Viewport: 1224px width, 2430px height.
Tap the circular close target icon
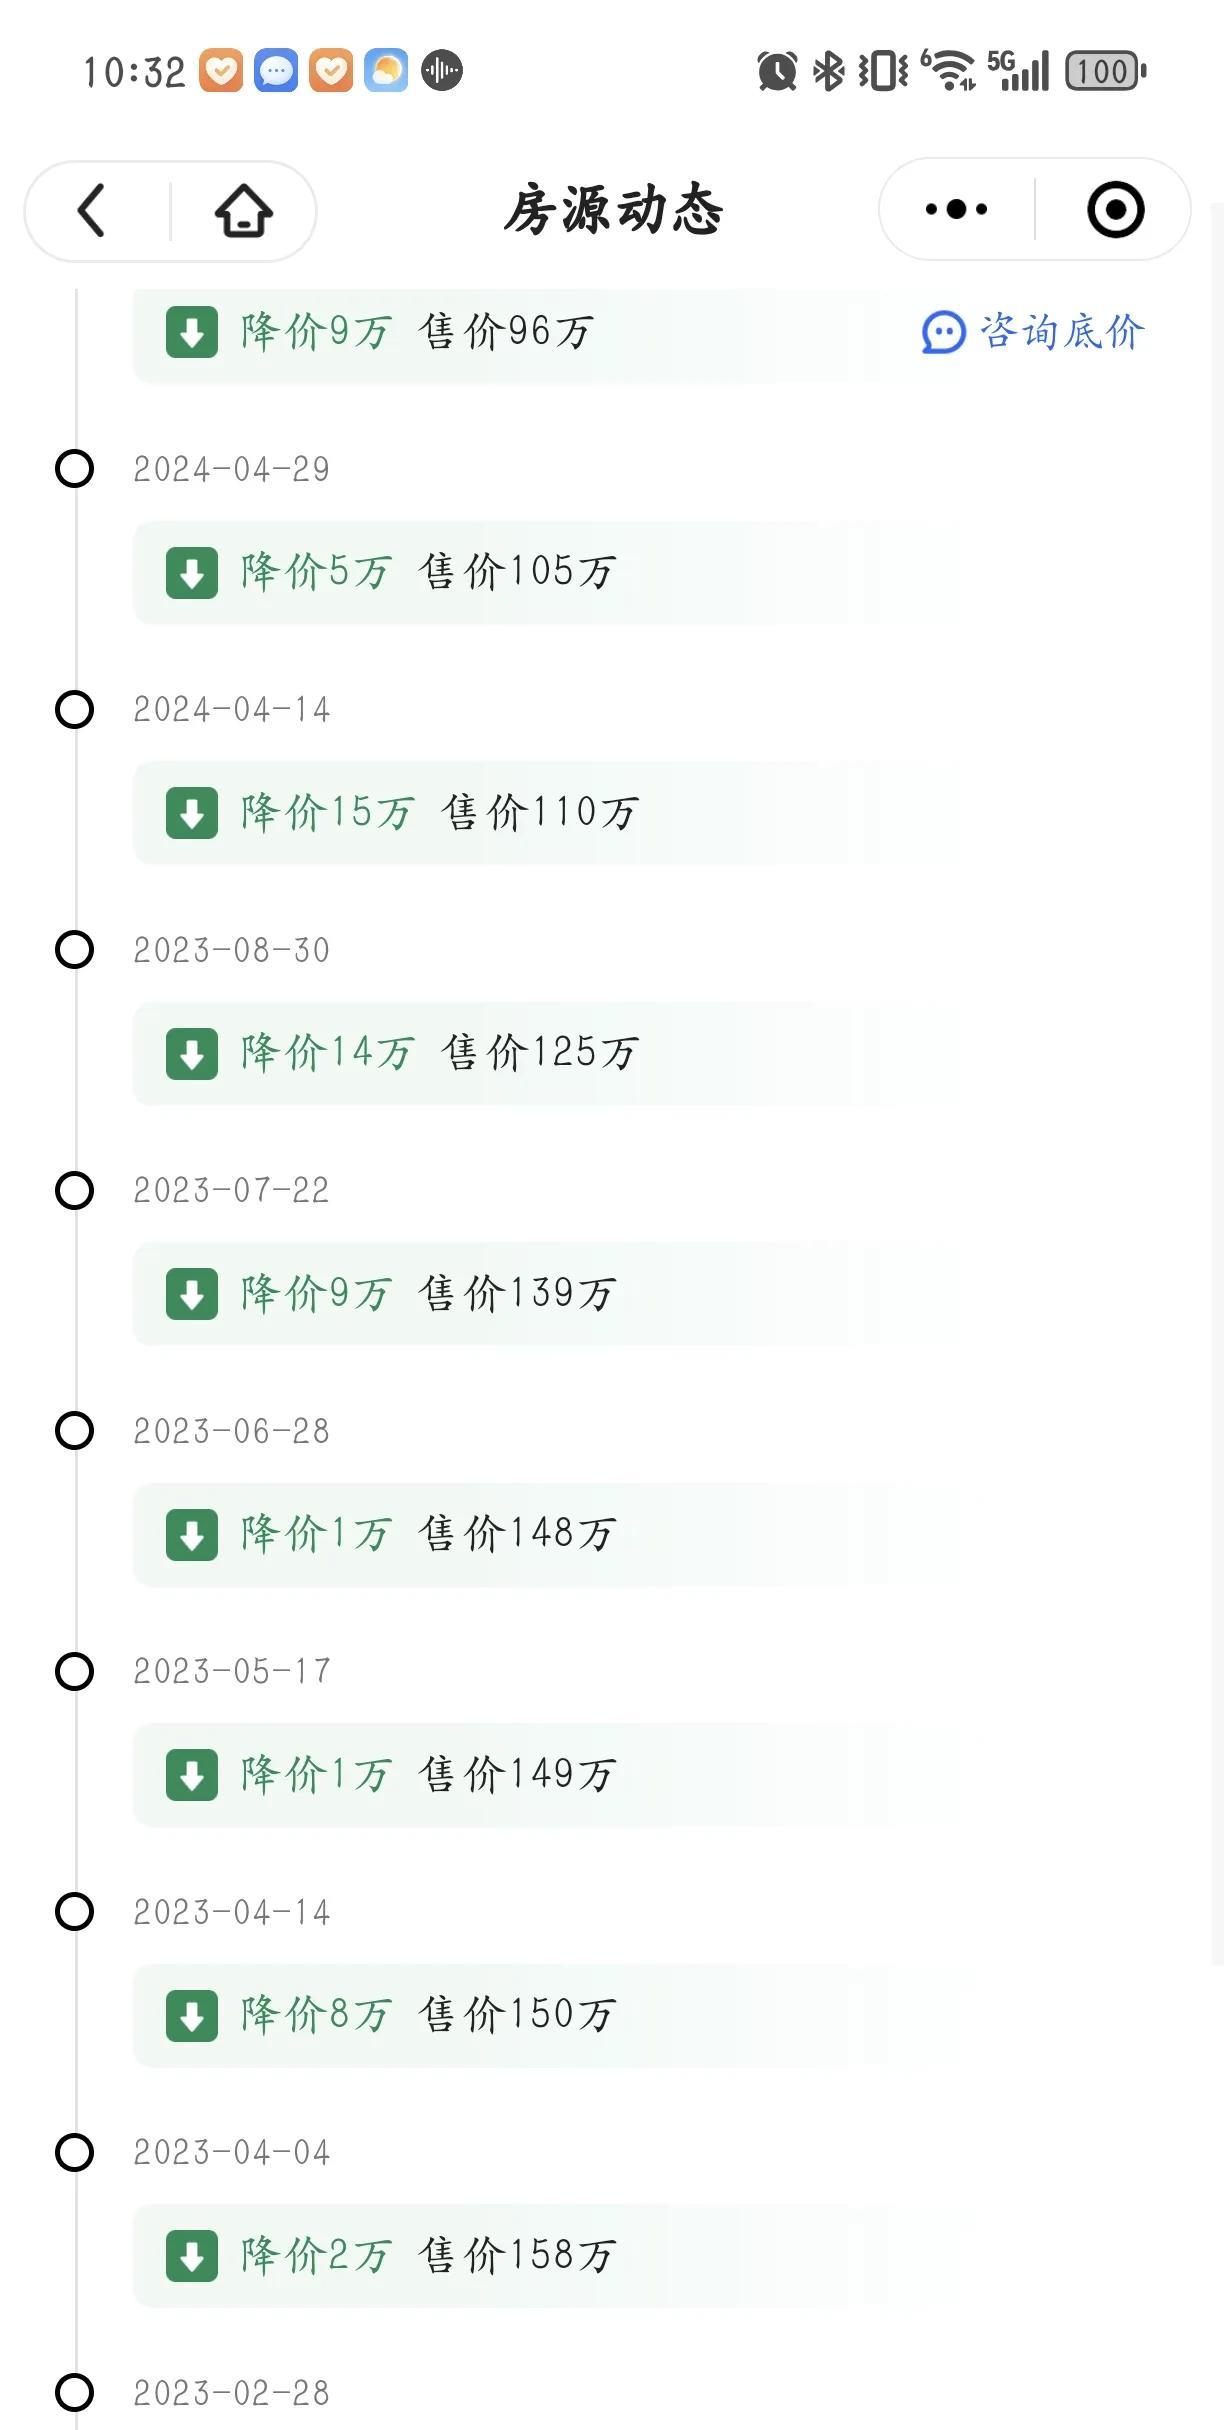pos(1115,210)
